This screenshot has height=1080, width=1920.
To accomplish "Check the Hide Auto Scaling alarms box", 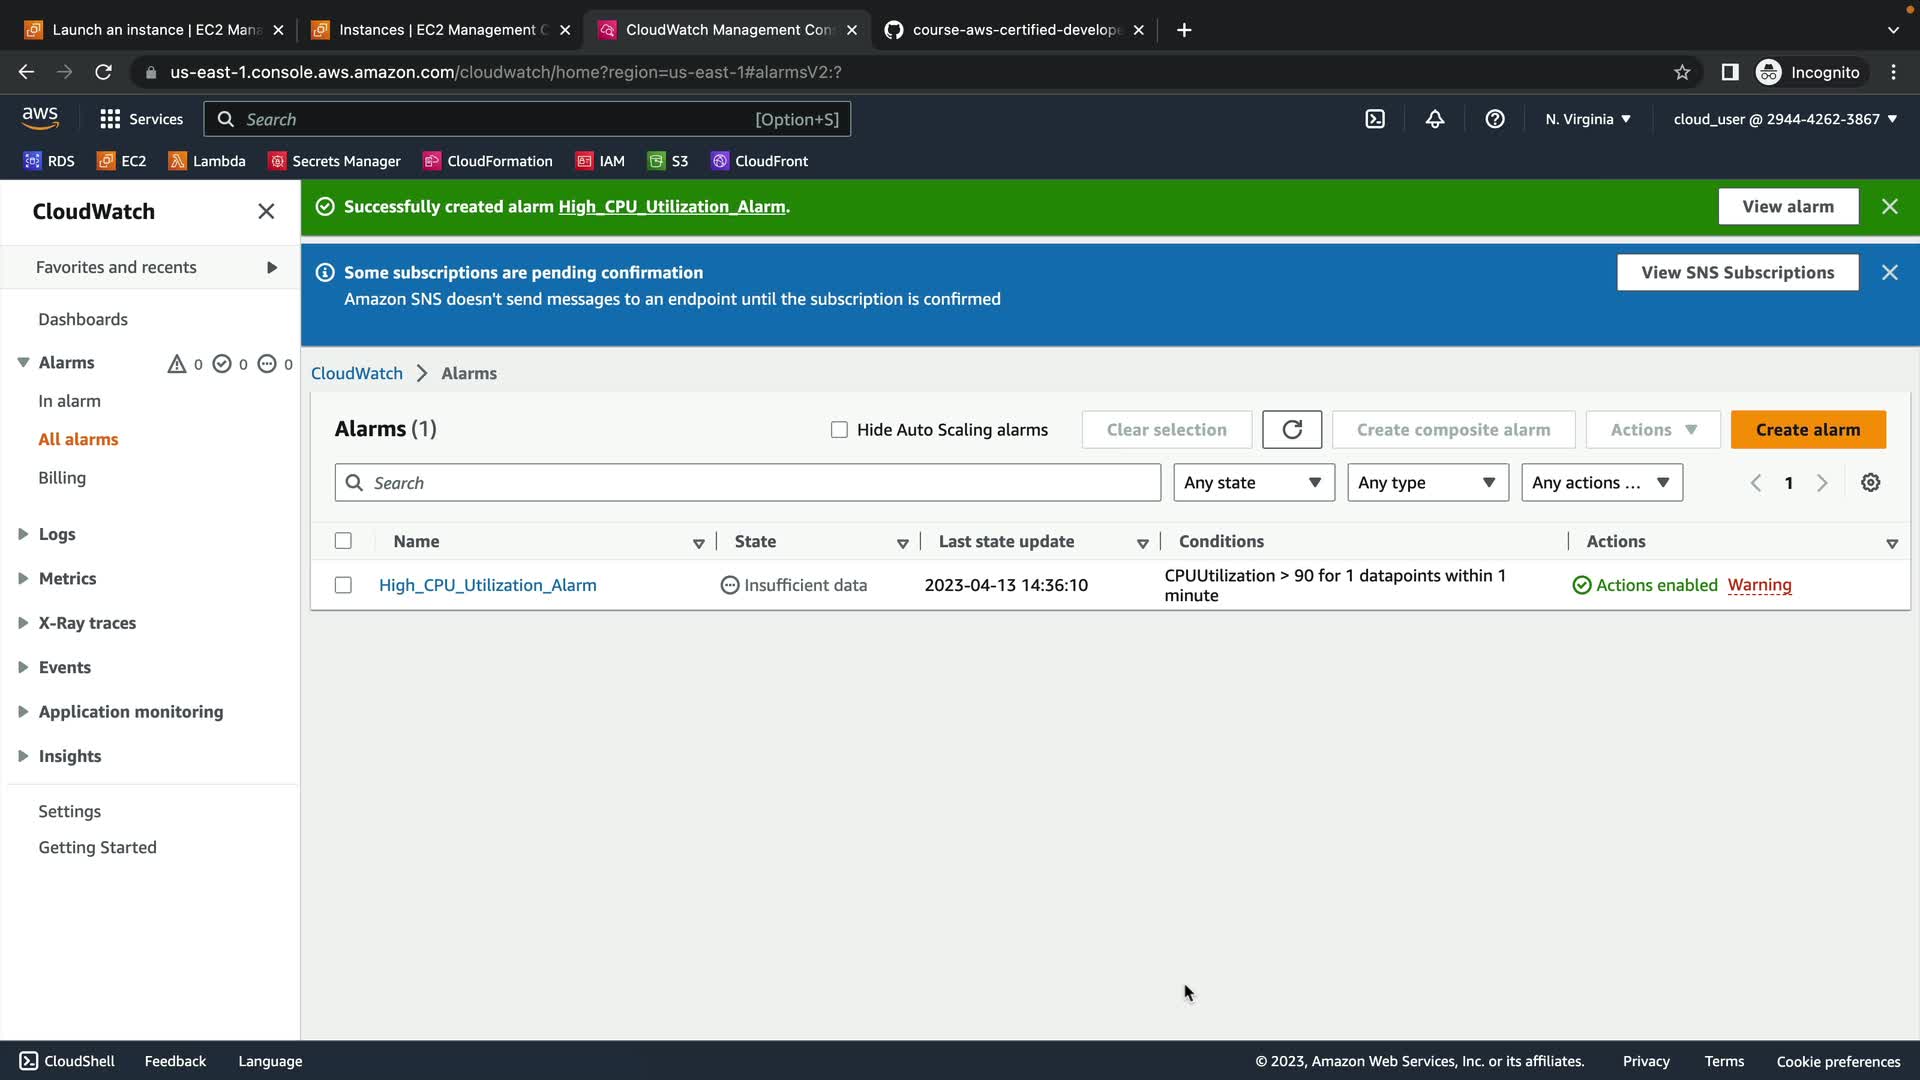I will pyautogui.click(x=839, y=430).
